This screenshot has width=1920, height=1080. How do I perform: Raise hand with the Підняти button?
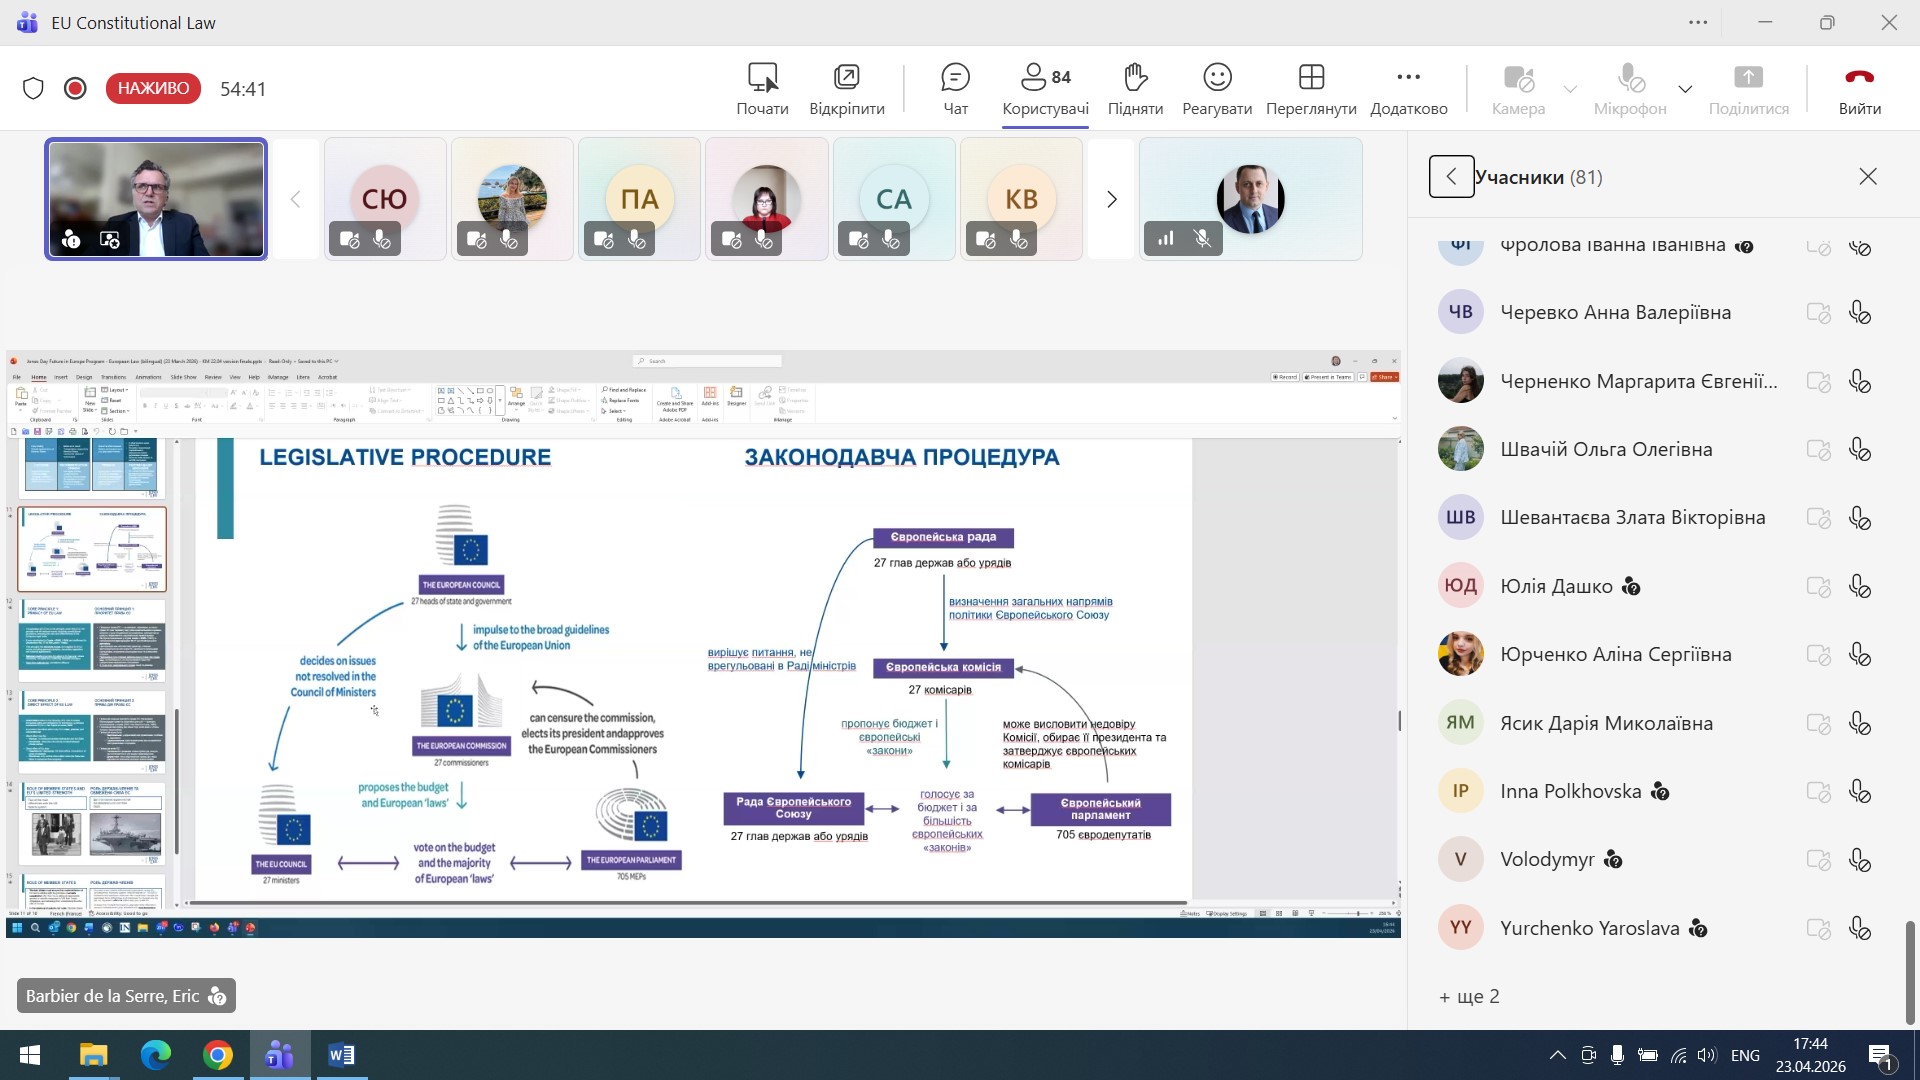pyautogui.click(x=1135, y=88)
